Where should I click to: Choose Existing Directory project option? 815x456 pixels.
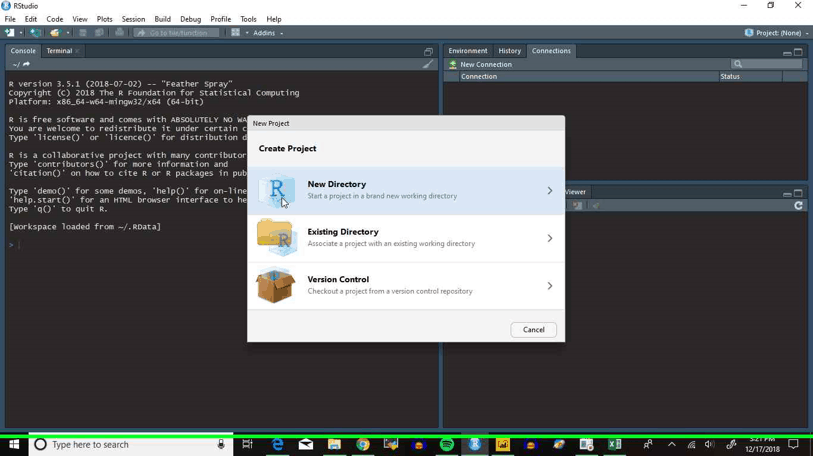click(x=406, y=238)
